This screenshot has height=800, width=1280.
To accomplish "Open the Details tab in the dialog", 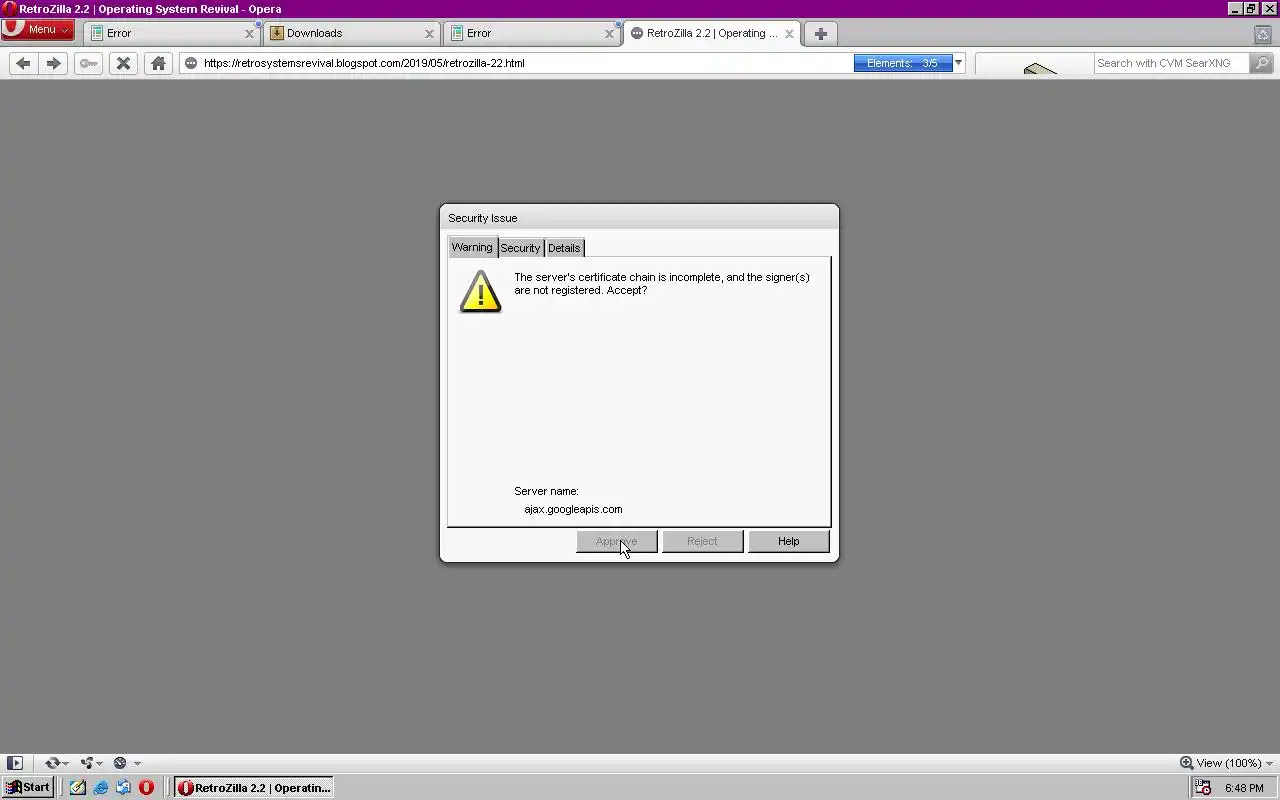I will pos(564,248).
